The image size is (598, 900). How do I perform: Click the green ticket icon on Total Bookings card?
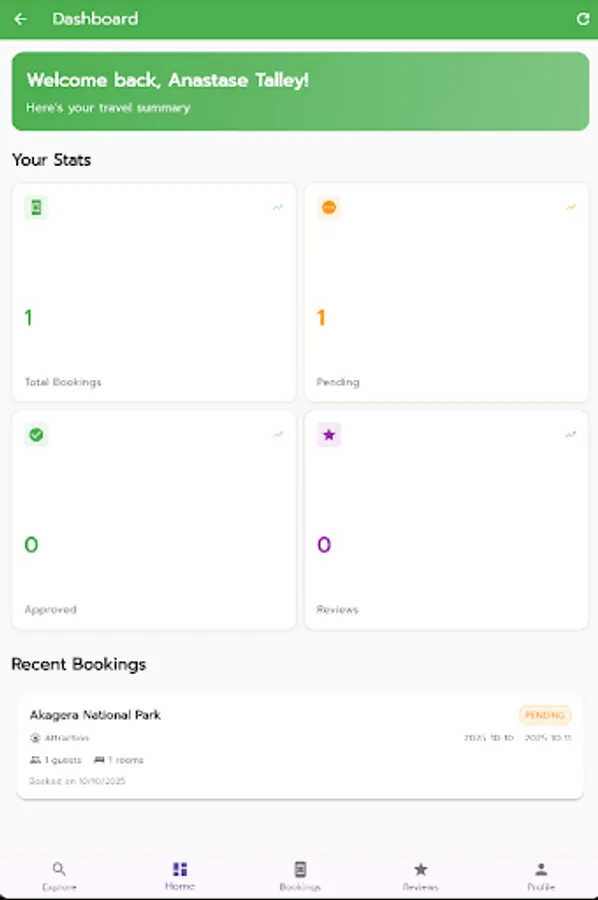[34, 207]
